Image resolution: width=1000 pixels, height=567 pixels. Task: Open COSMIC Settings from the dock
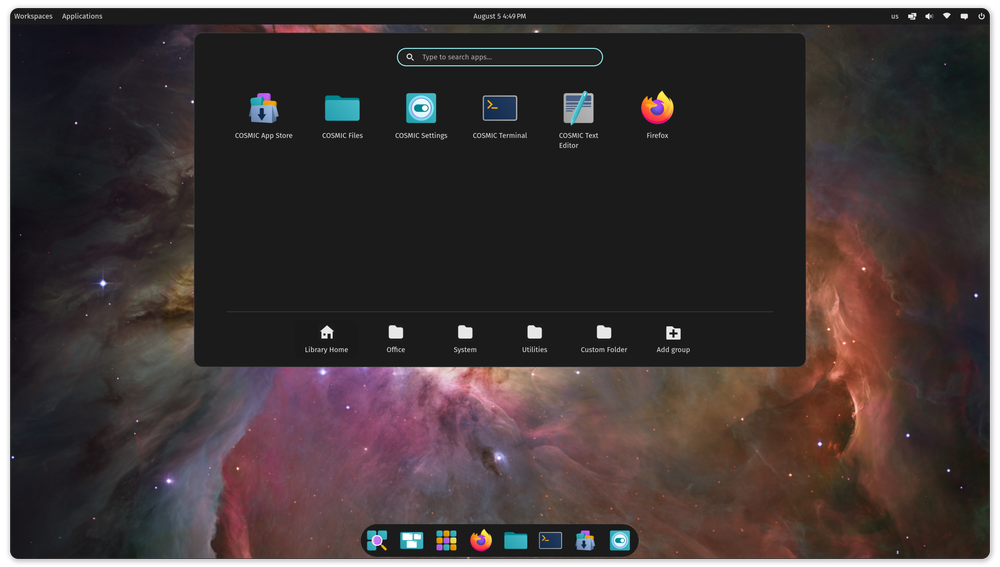click(x=619, y=541)
